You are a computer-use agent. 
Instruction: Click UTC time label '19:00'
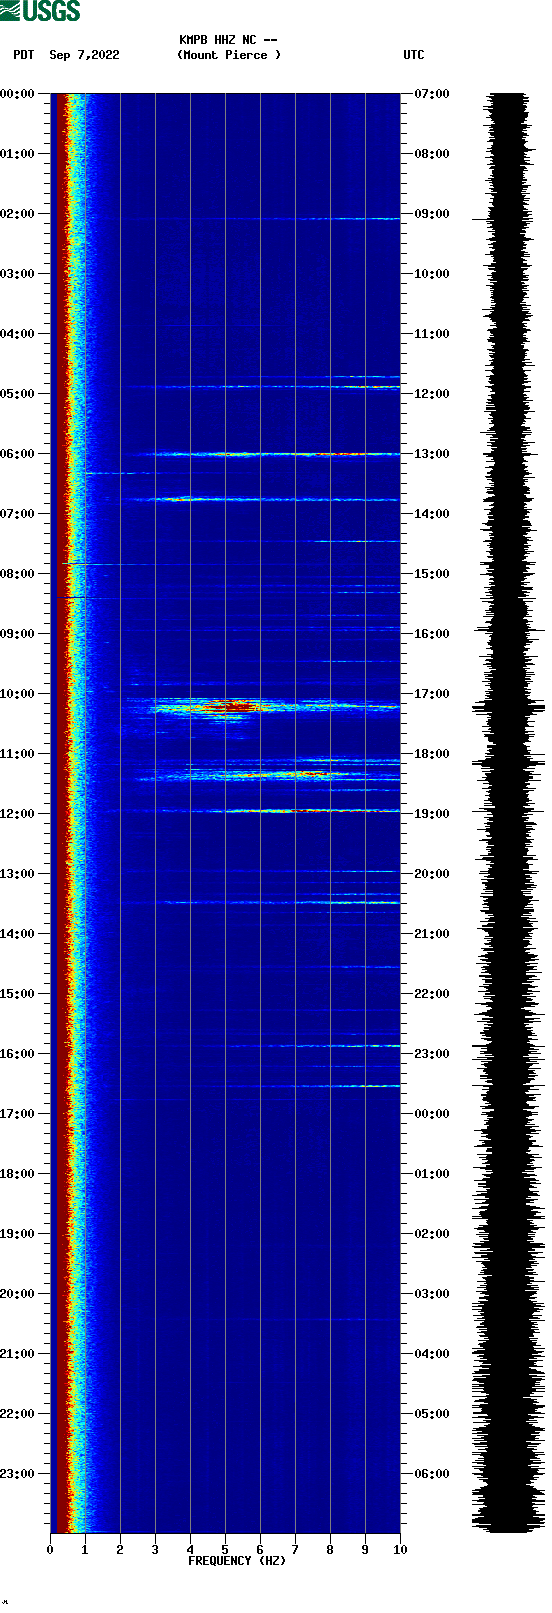point(432,814)
